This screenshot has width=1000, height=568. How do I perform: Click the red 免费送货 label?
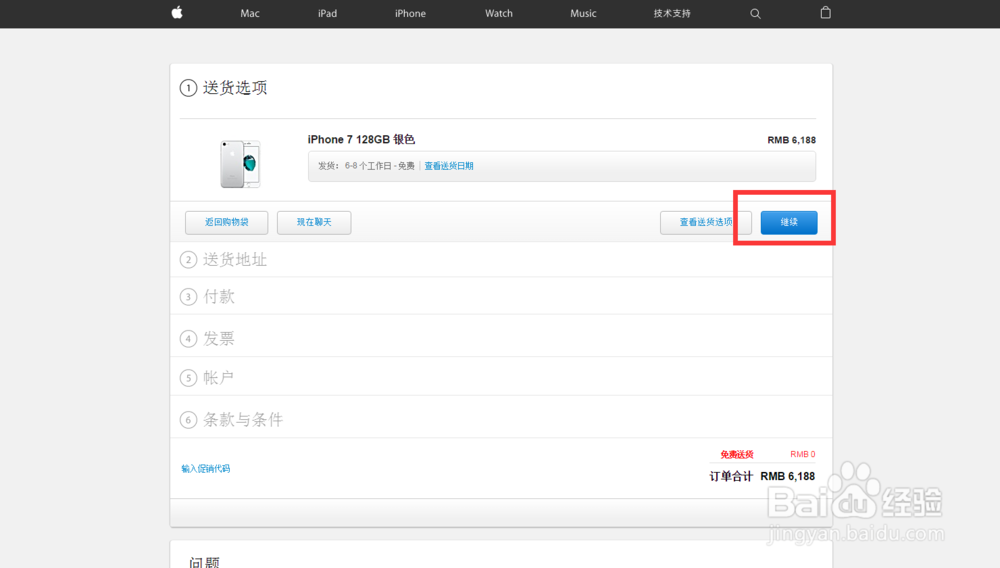pyautogui.click(x=737, y=455)
